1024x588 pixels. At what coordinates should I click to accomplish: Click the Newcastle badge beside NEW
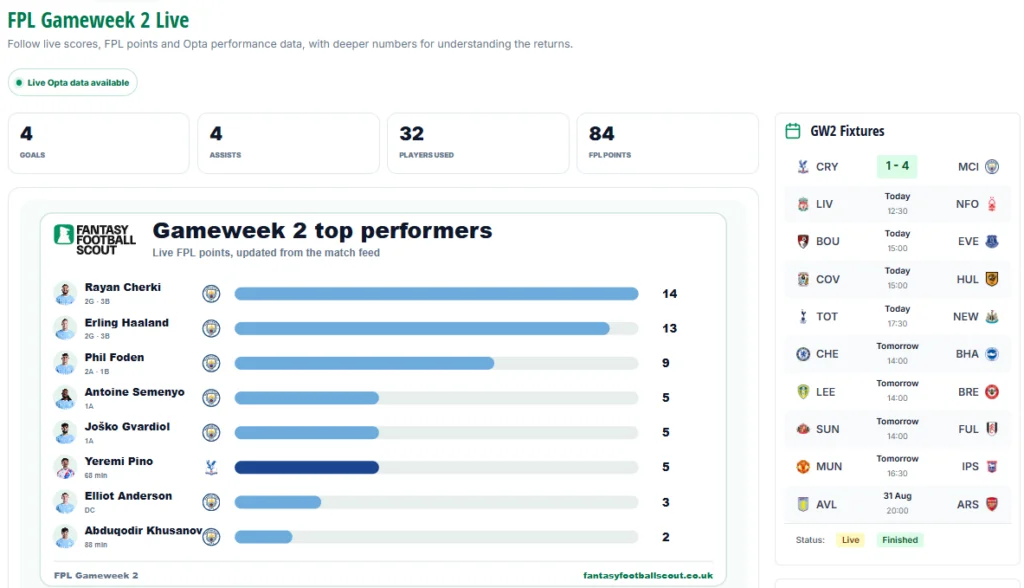pyautogui.click(x=992, y=316)
